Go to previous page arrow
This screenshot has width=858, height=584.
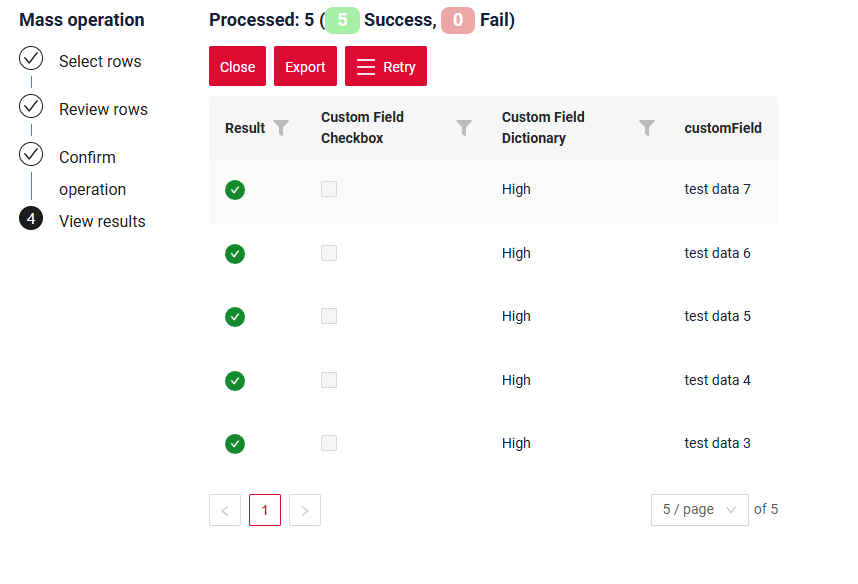[x=225, y=510]
